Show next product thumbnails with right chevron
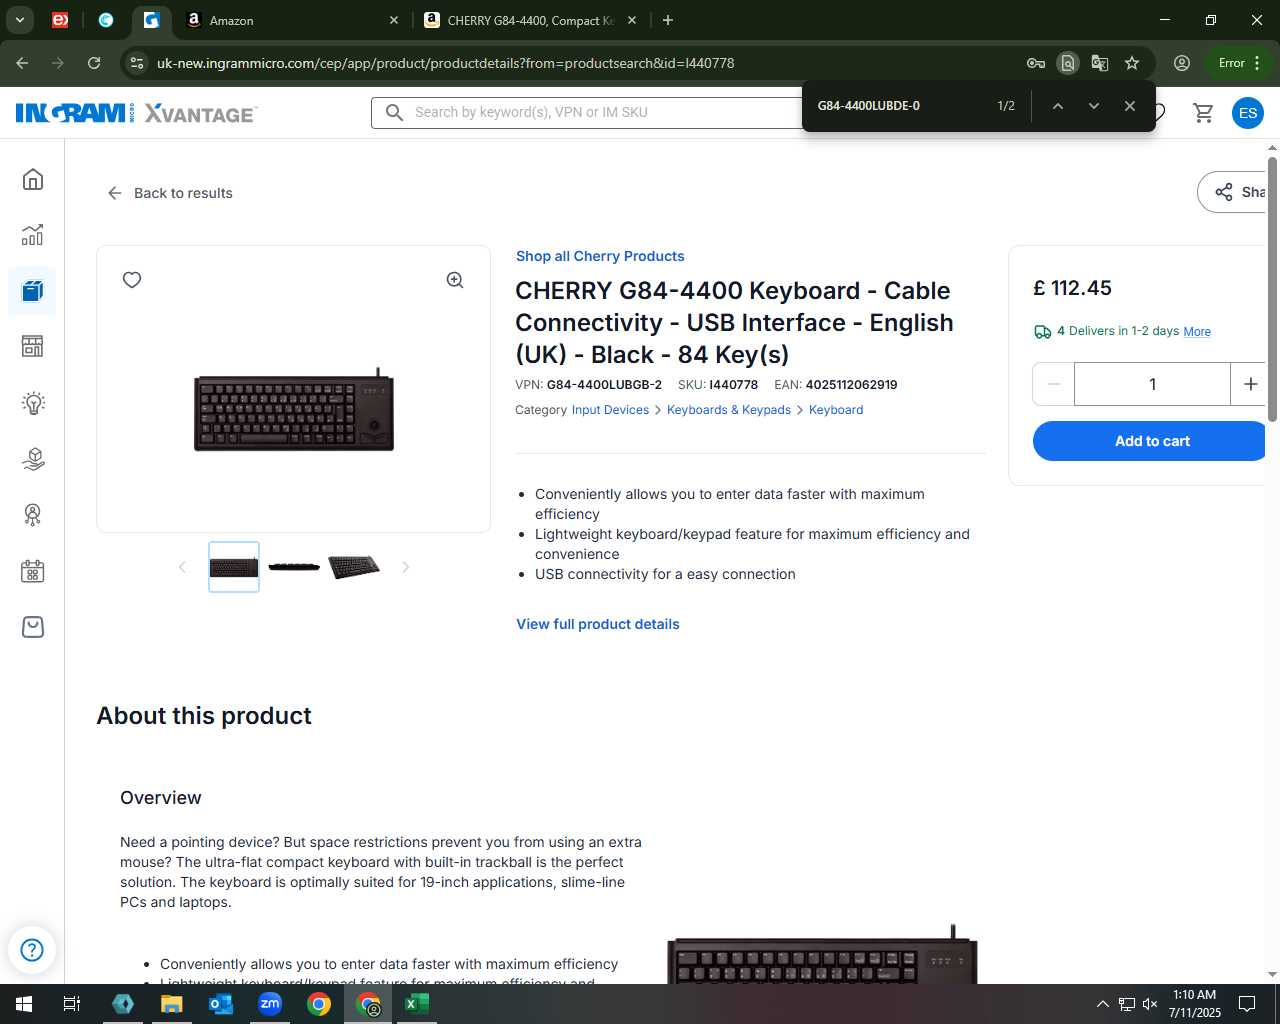This screenshot has height=1024, width=1280. [x=405, y=567]
